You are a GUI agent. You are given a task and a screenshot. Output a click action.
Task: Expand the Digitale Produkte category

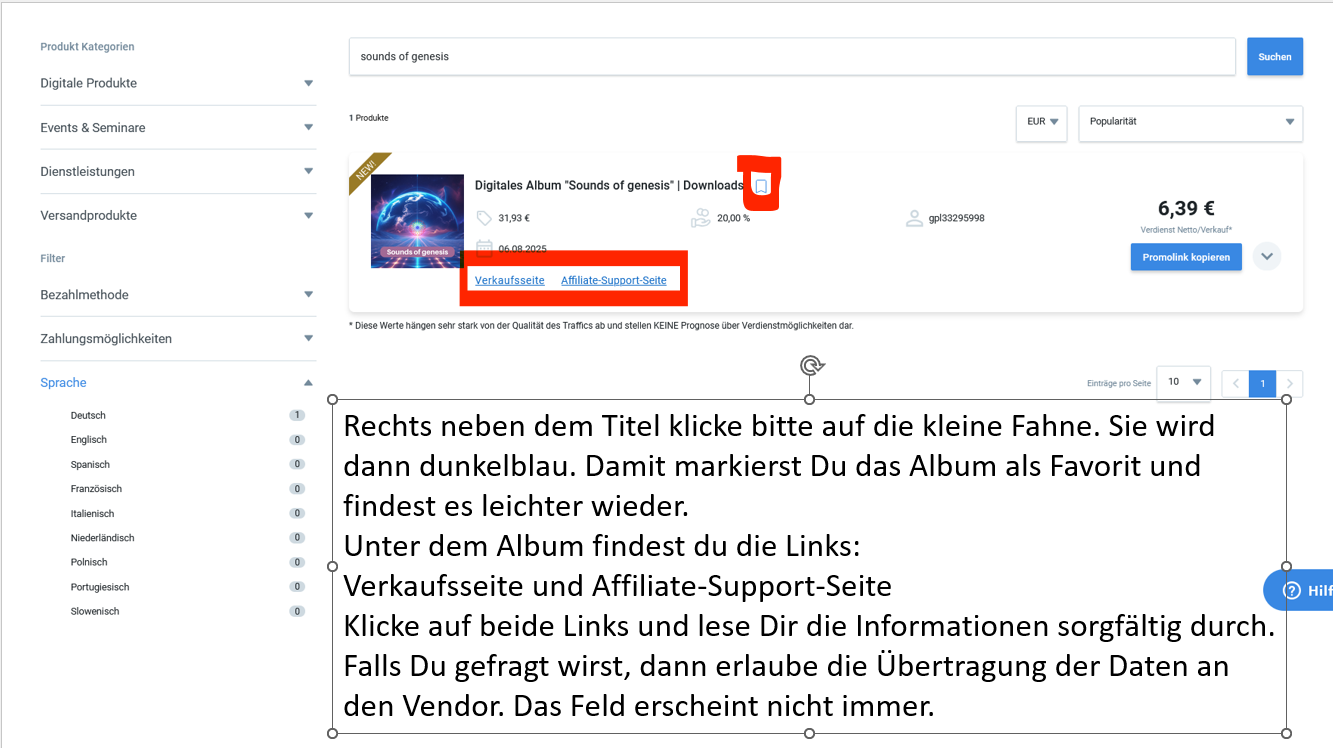[x=178, y=83]
